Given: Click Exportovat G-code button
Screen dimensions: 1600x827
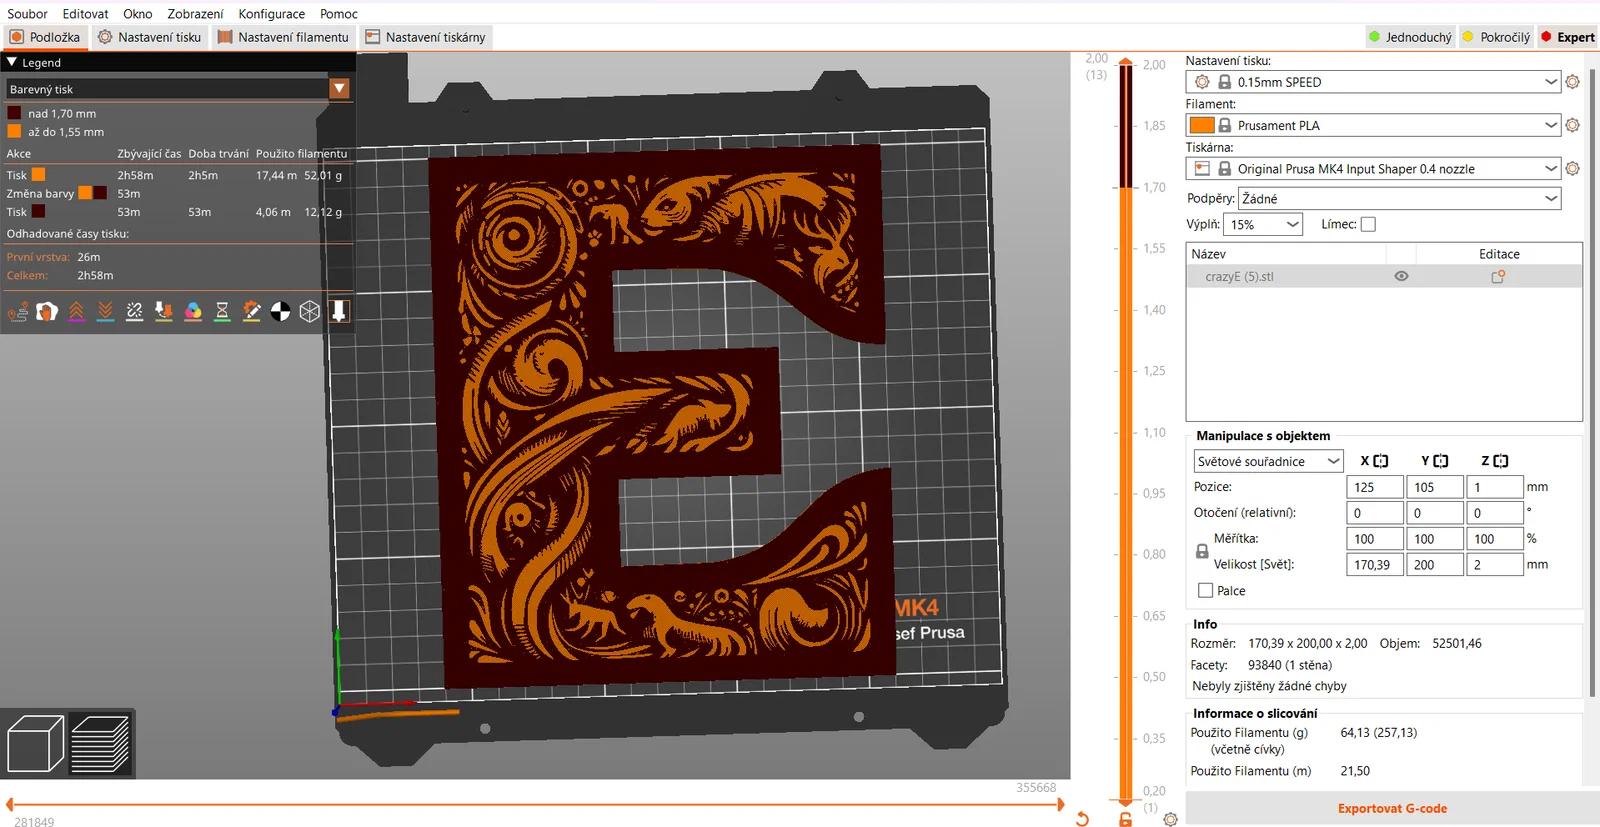Looking at the screenshot, I should [x=1392, y=809].
